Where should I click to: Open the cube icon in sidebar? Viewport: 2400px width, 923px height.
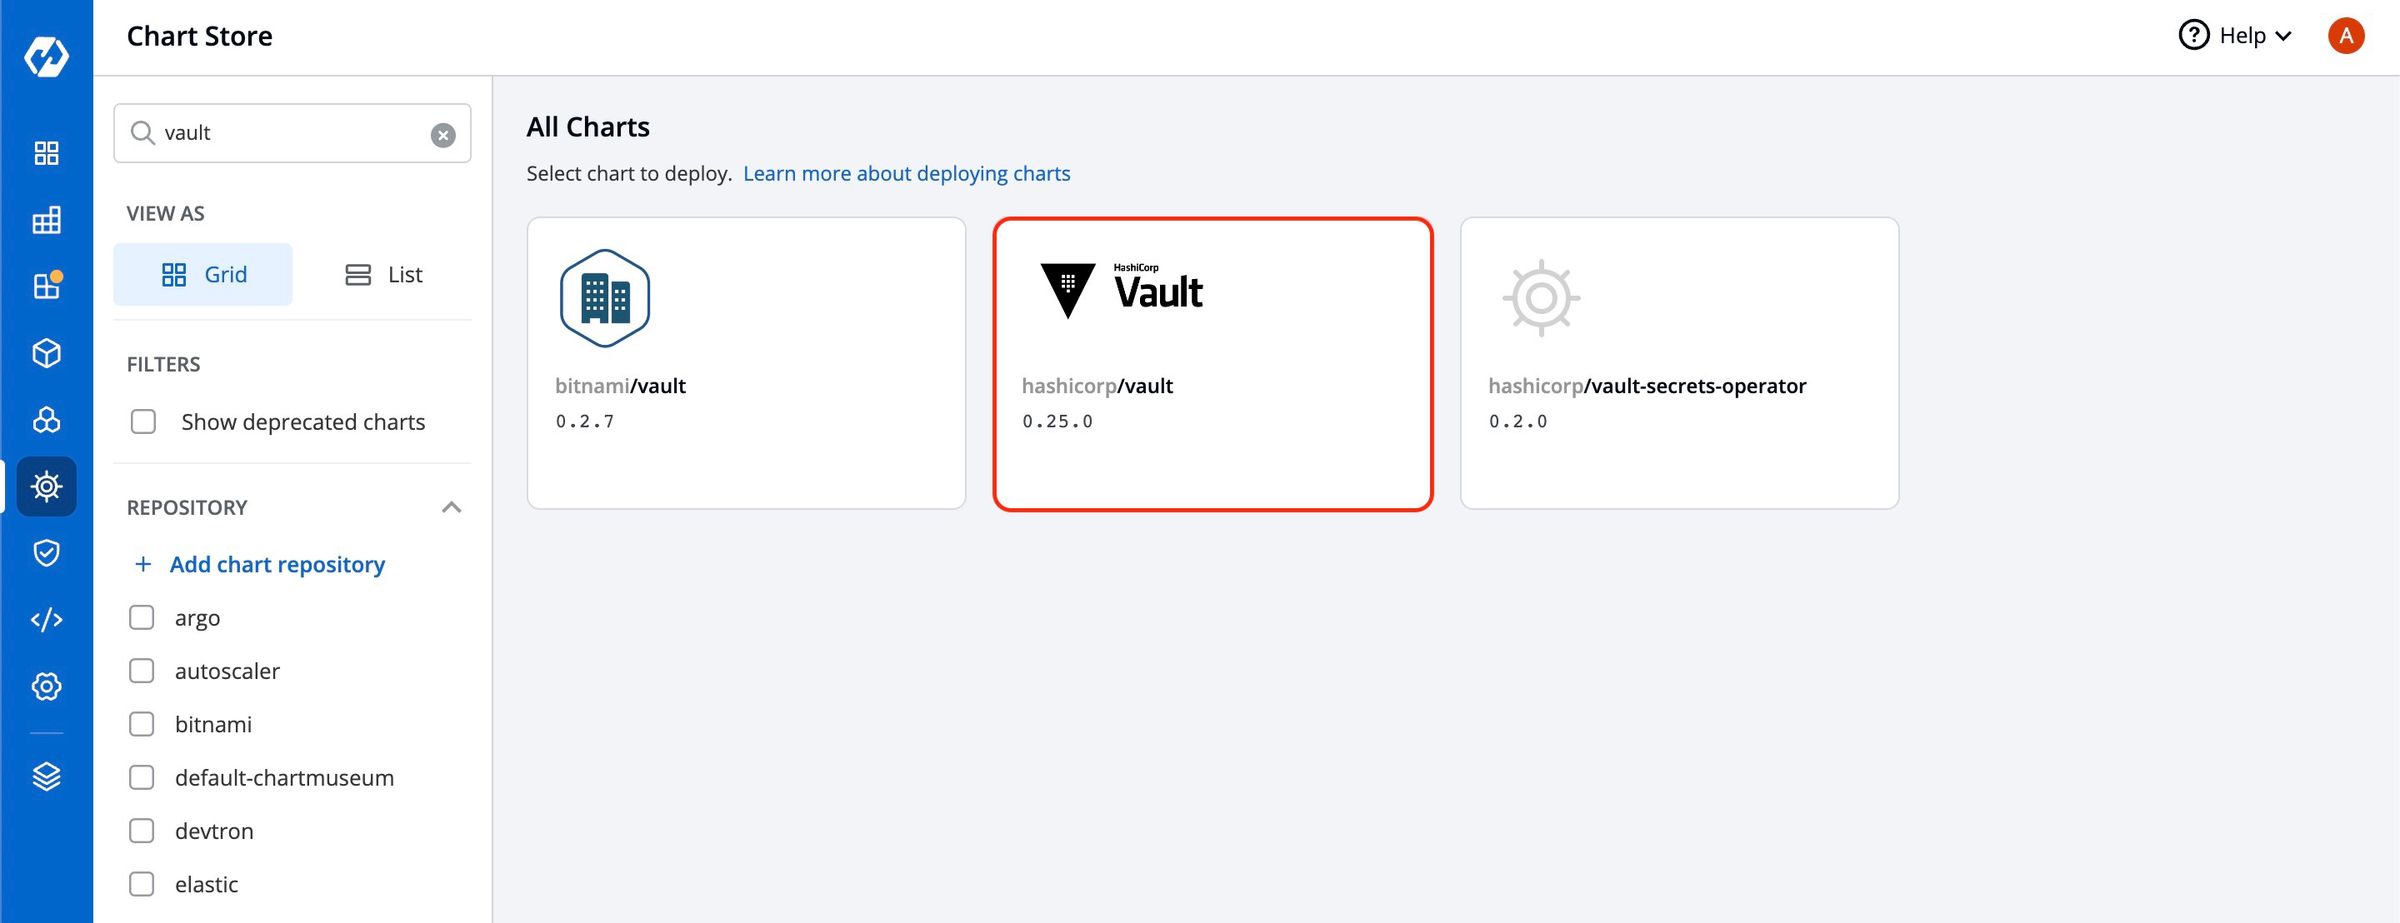click(46, 353)
